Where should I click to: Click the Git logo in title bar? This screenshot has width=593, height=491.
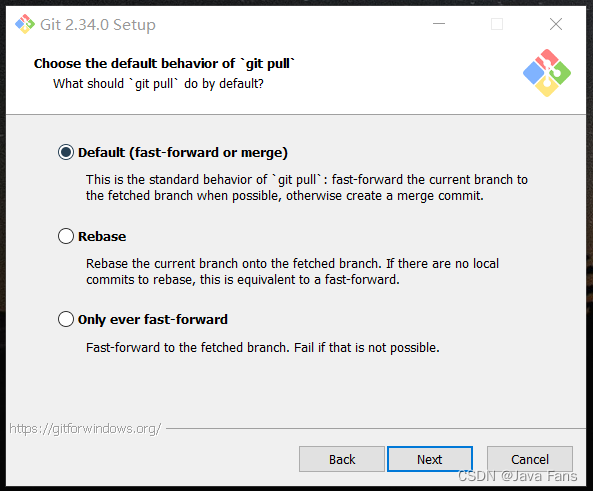pyautogui.click(x=25, y=24)
